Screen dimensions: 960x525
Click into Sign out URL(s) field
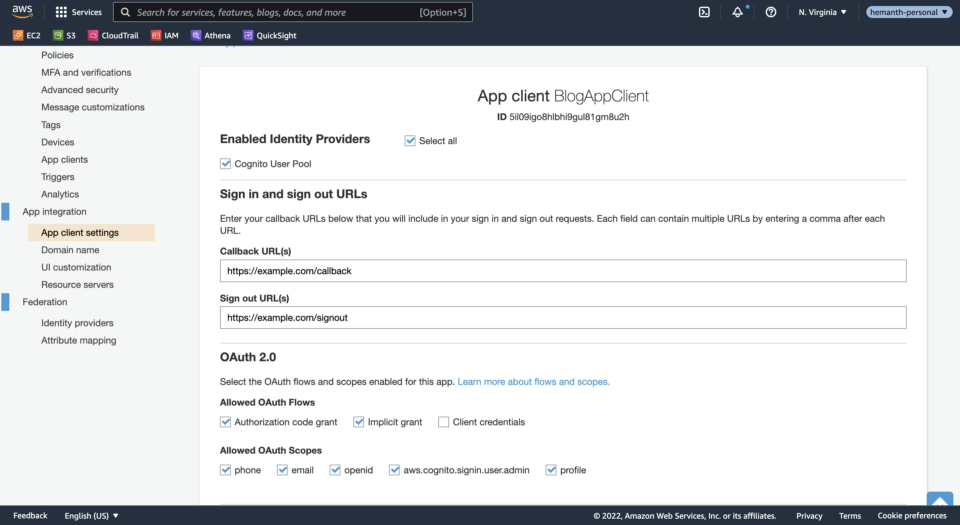[x=563, y=318]
